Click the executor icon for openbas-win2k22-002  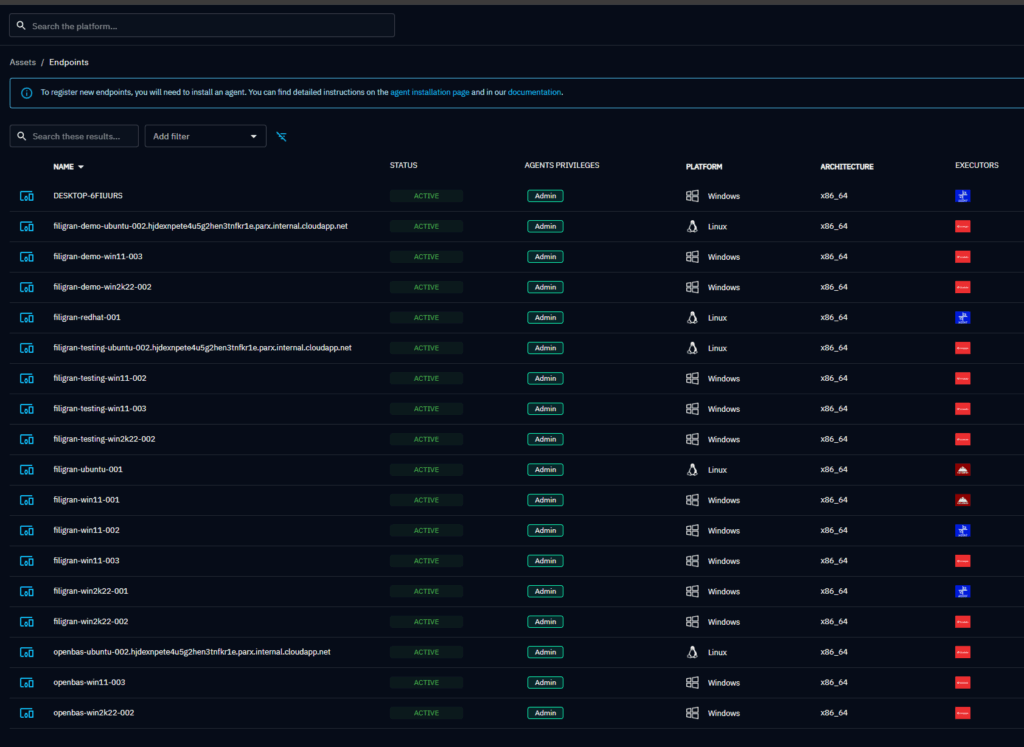point(962,713)
